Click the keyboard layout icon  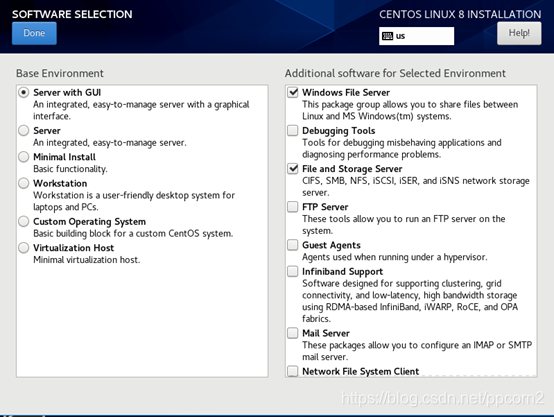point(387,36)
